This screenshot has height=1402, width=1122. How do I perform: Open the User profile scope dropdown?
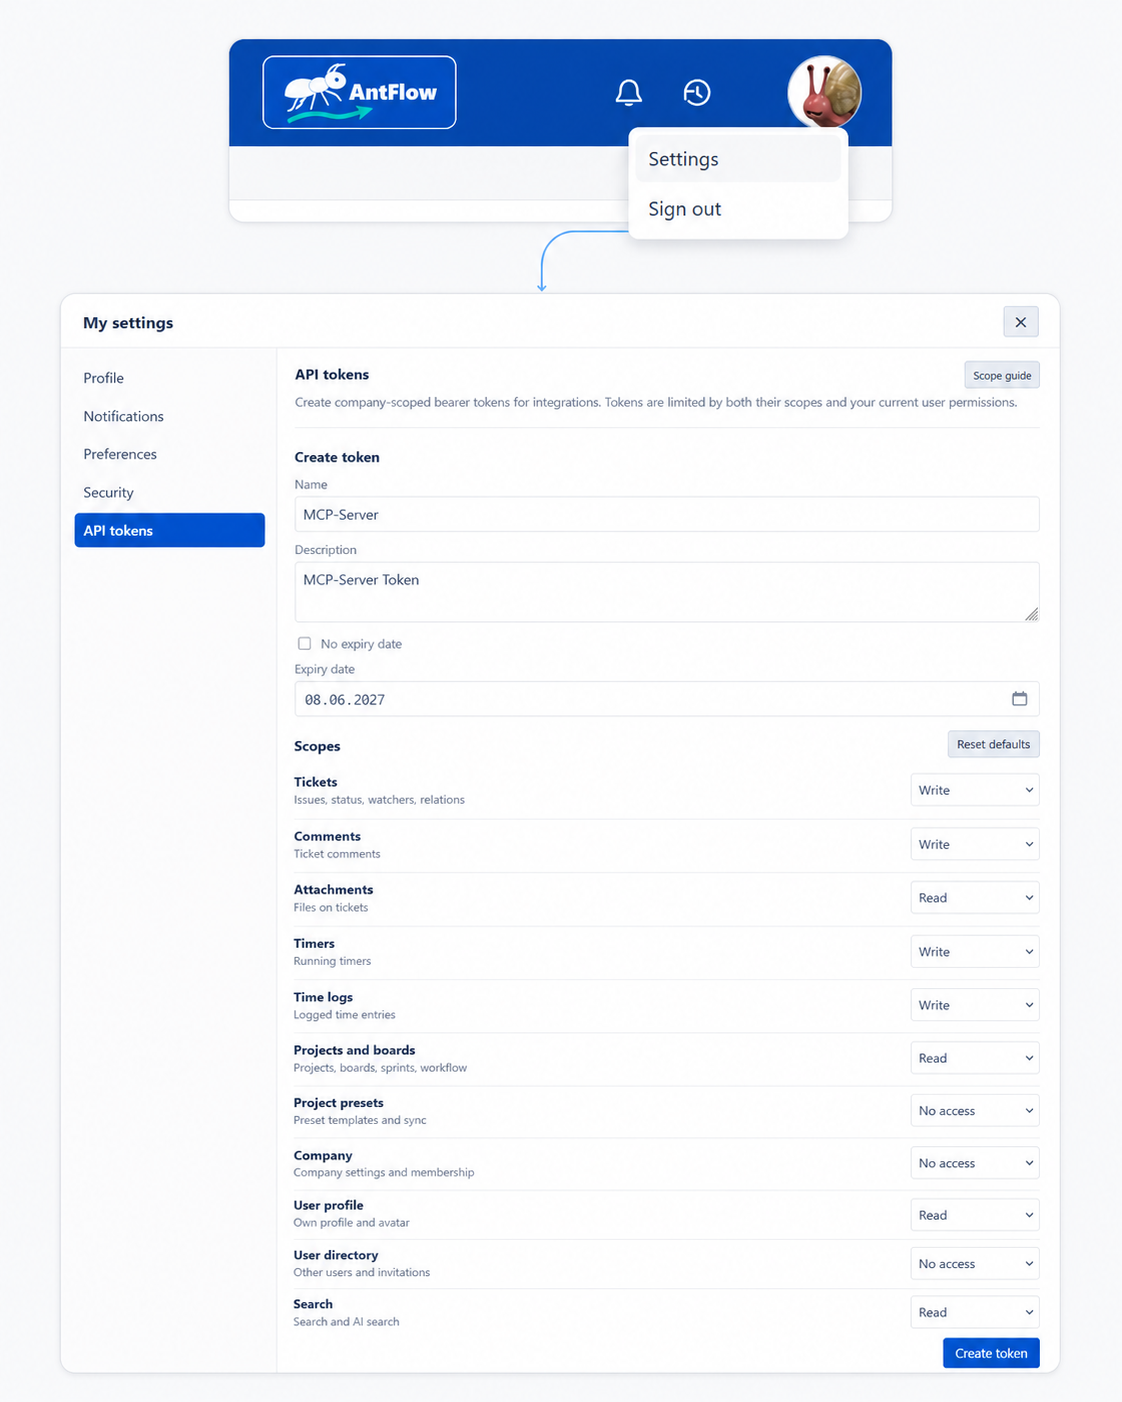(975, 1215)
